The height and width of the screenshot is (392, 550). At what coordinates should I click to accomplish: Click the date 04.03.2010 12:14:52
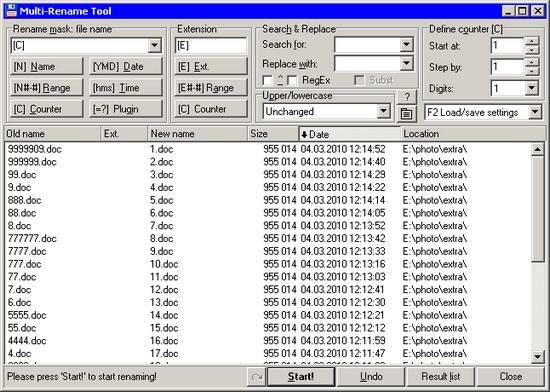click(343, 149)
